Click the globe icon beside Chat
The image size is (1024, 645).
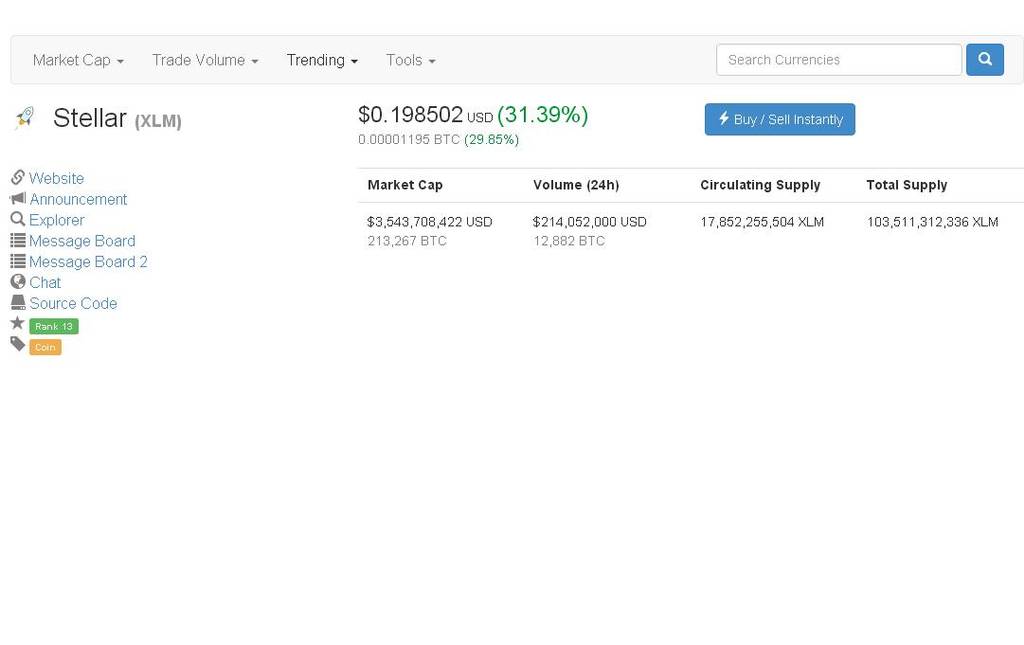click(18, 282)
